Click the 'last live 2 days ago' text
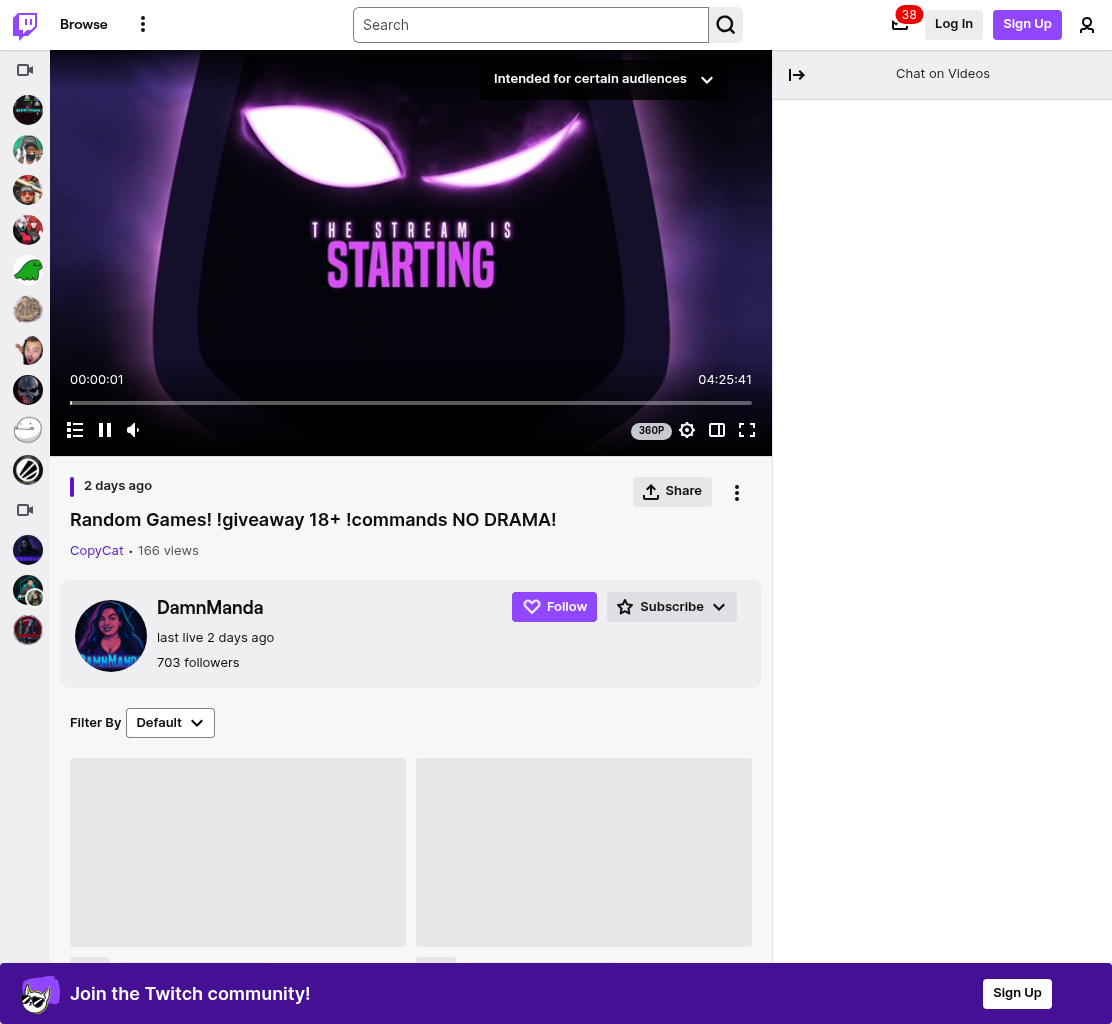This screenshot has height=1024, width=1112. pyautogui.click(x=216, y=638)
